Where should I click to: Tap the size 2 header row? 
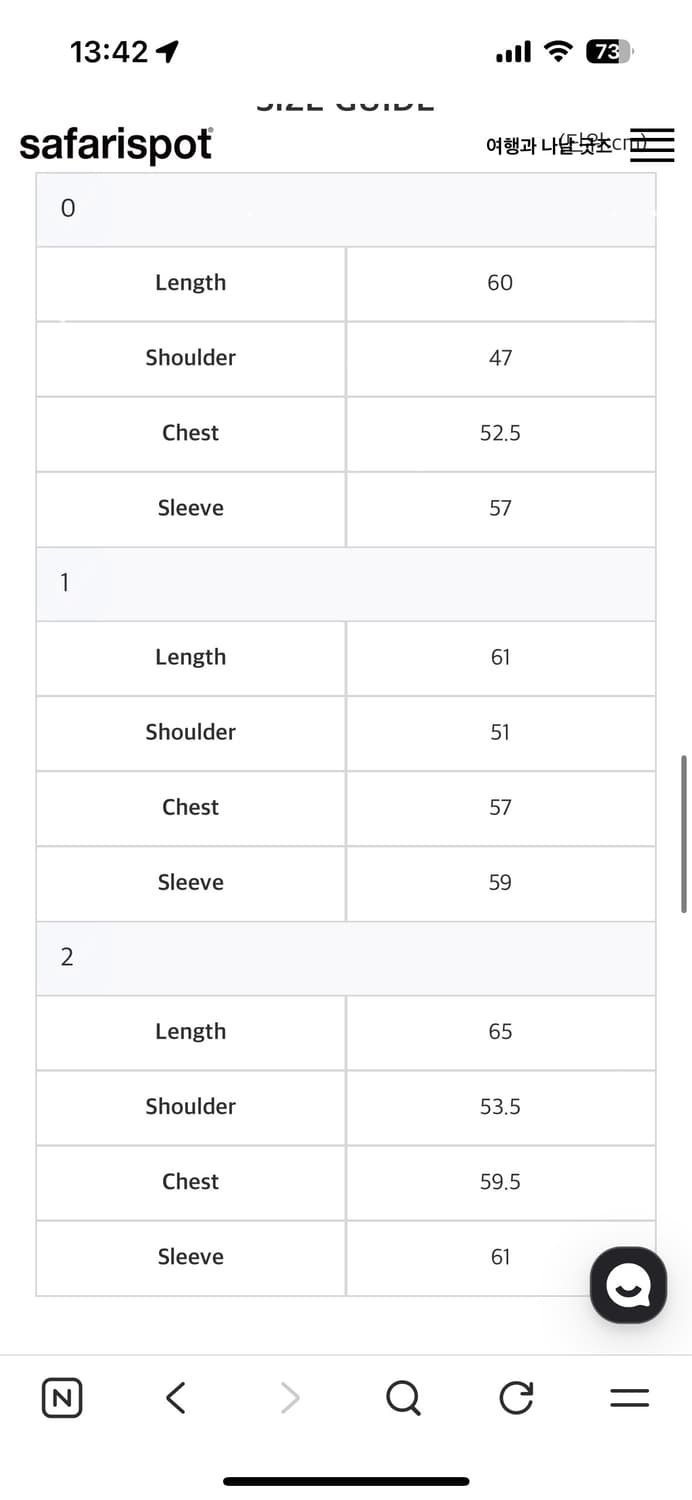click(x=346, y=957)
